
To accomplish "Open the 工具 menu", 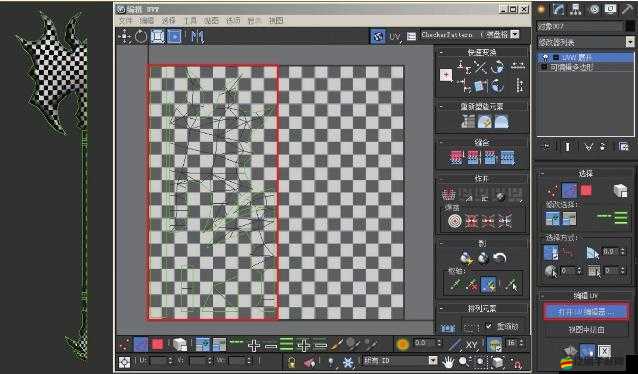I will pyautogui.click(x=190, y=20).
